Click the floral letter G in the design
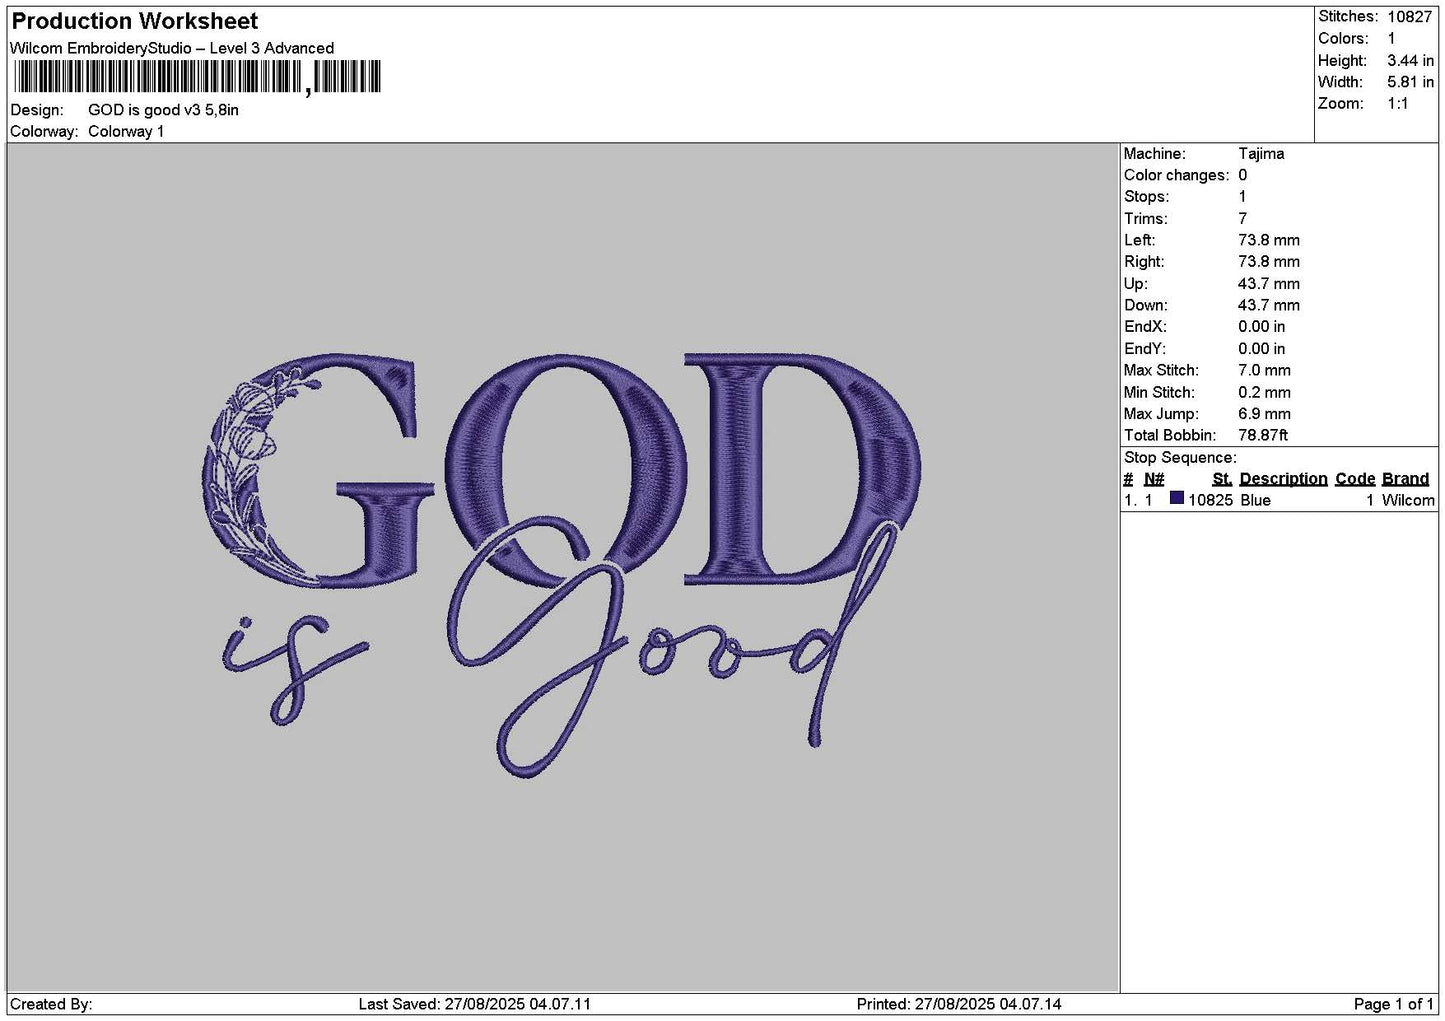 [318, 470]
